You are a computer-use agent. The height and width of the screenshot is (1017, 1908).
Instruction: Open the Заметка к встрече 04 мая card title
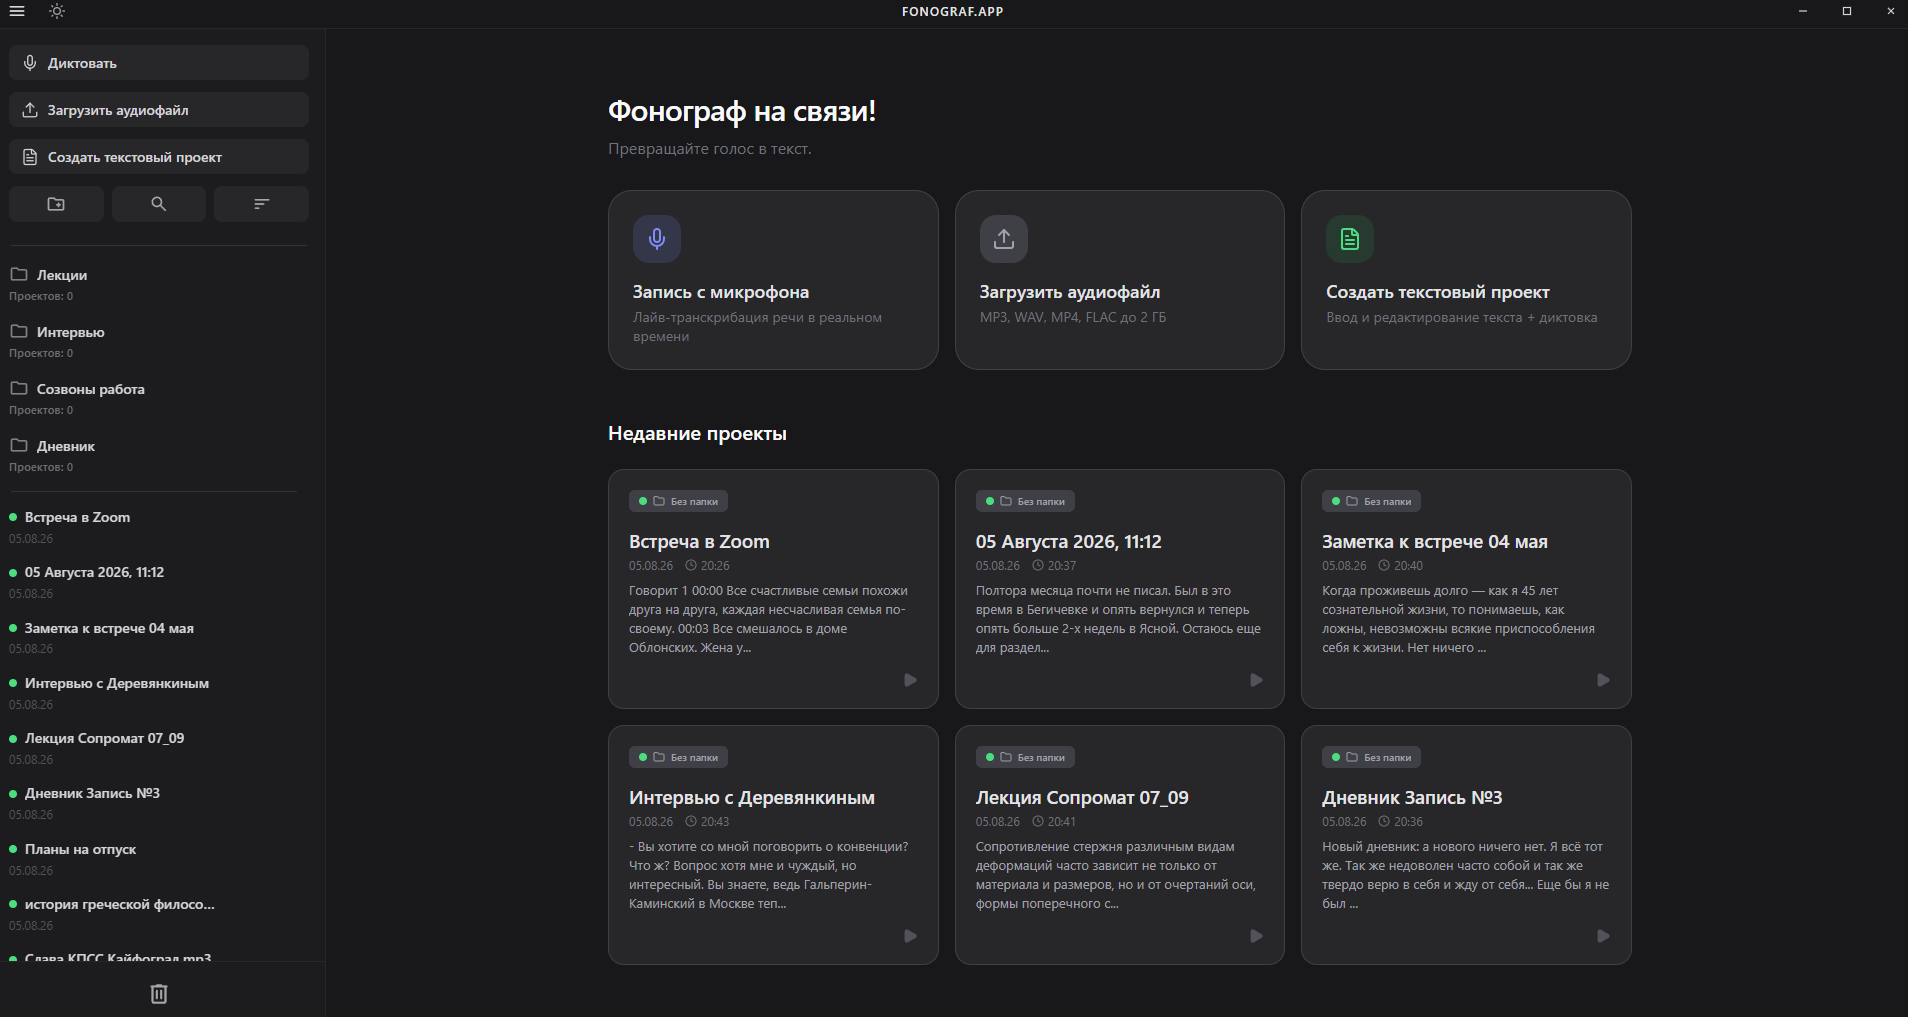[1435, 541]
